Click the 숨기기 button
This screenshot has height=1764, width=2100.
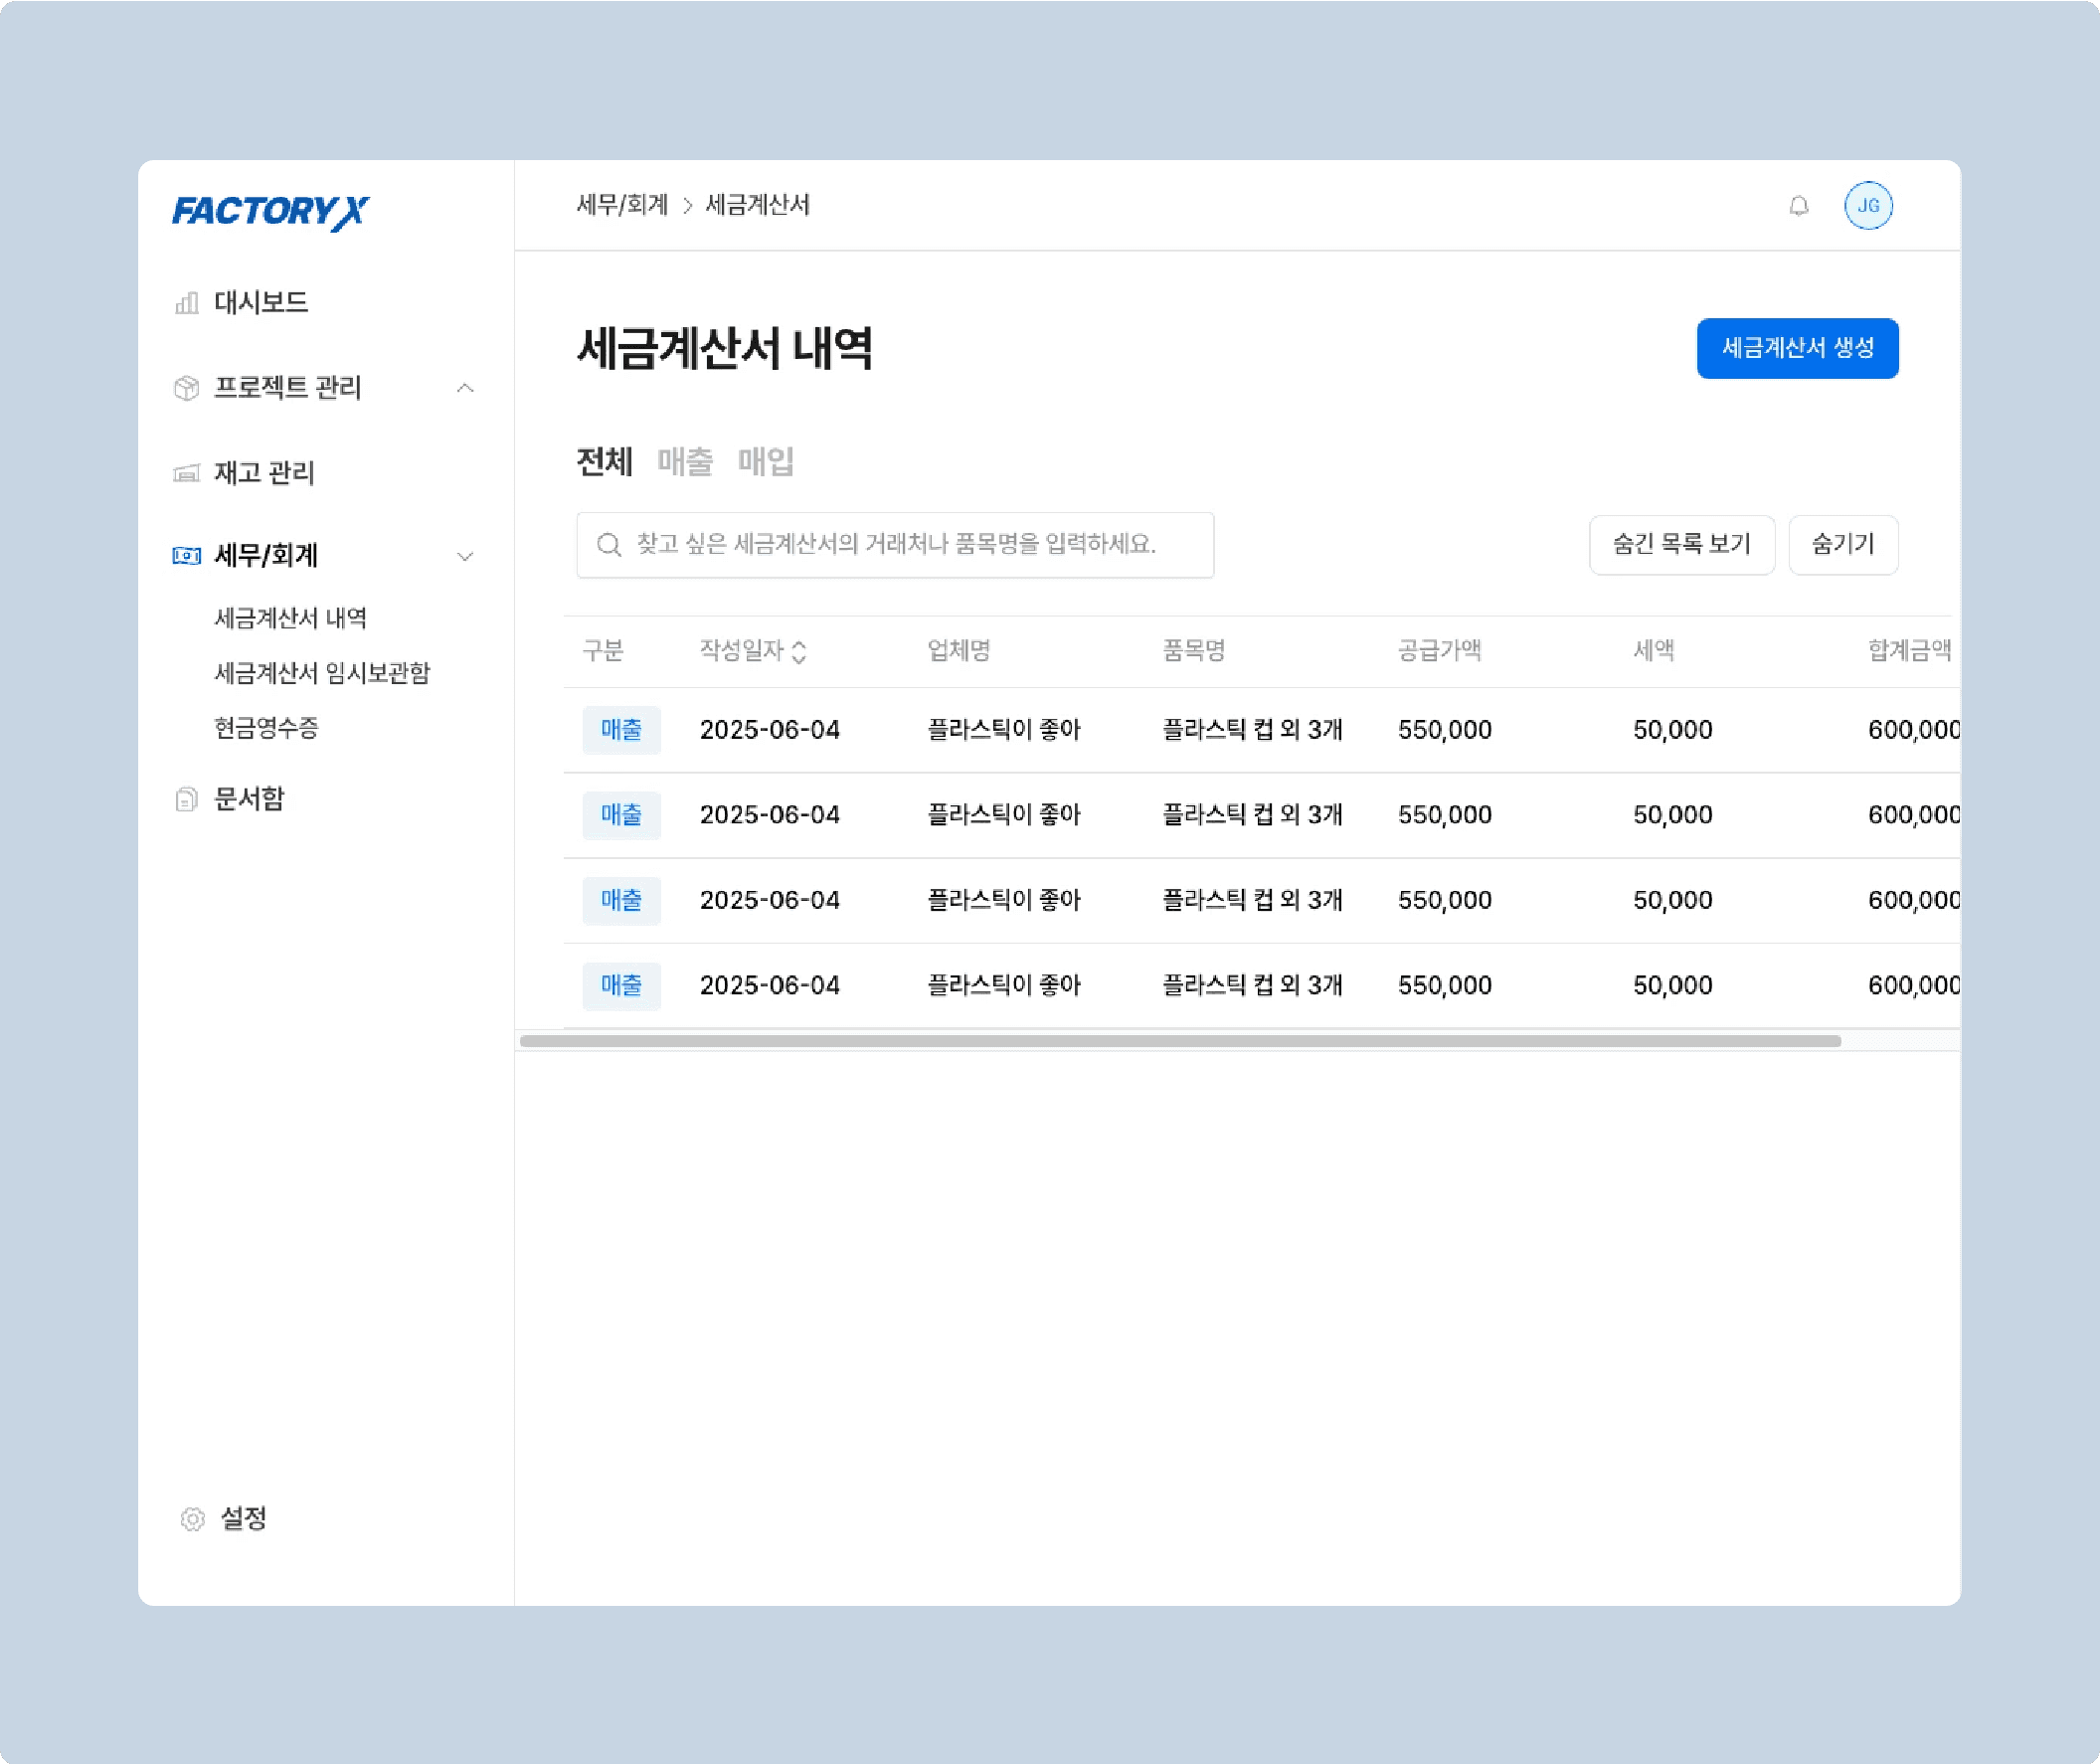click(x=1842, y=545)
